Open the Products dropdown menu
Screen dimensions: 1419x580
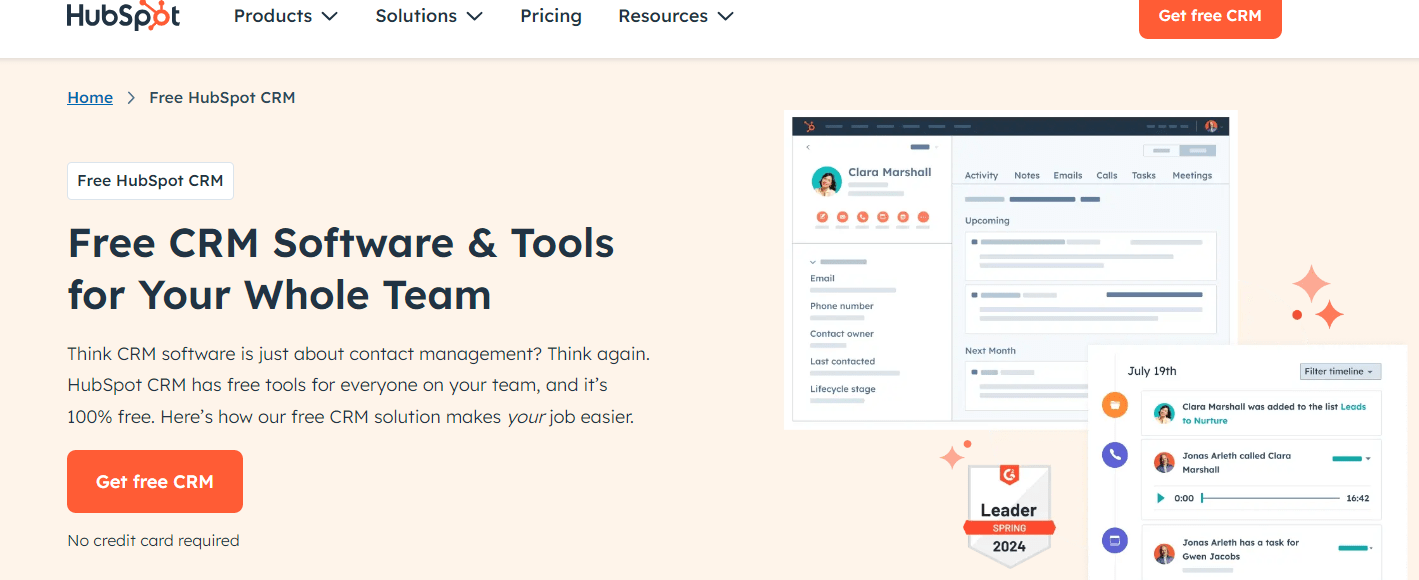285,16
